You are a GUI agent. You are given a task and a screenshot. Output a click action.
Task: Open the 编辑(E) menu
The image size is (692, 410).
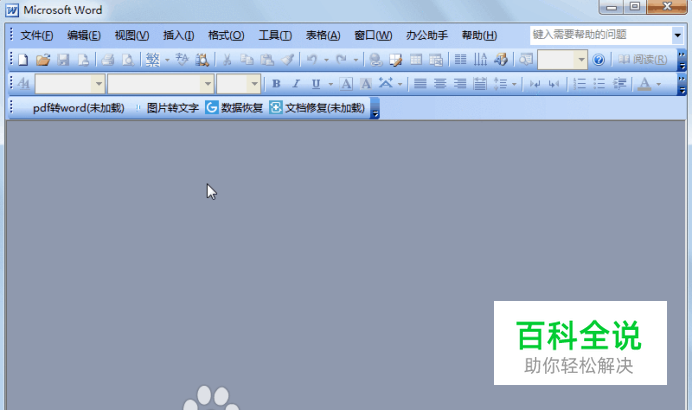click(84, 35)
